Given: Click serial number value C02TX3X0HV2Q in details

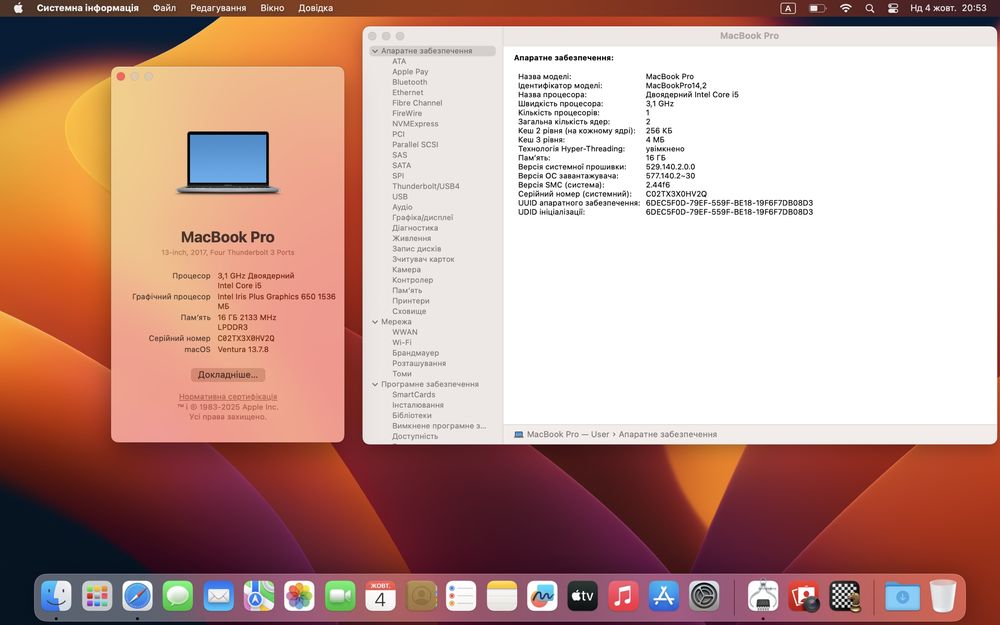Looking at the screenshot, I should pos(676,194).
